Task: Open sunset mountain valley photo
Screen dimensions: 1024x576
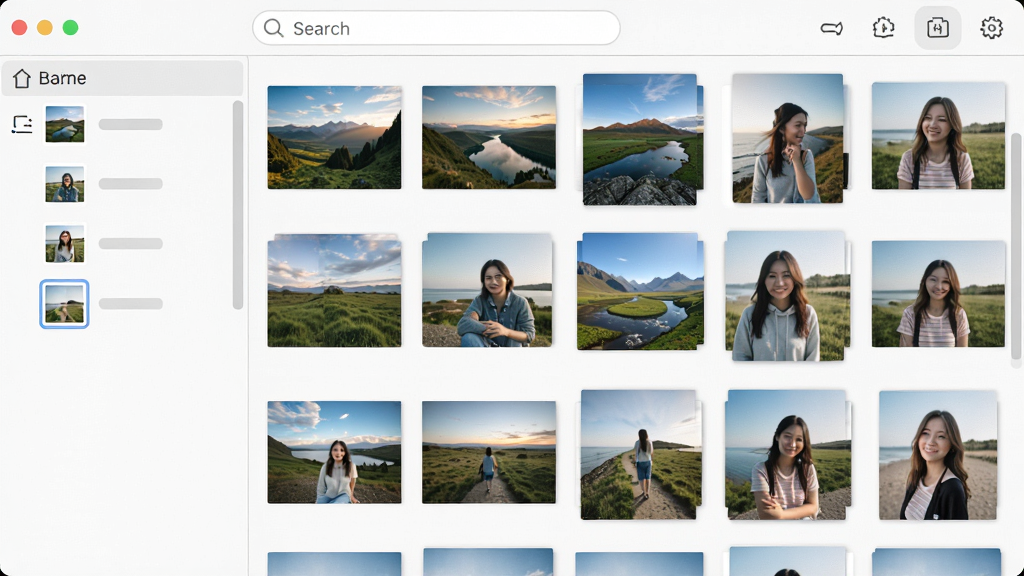Action: click(x=334, y=137)
